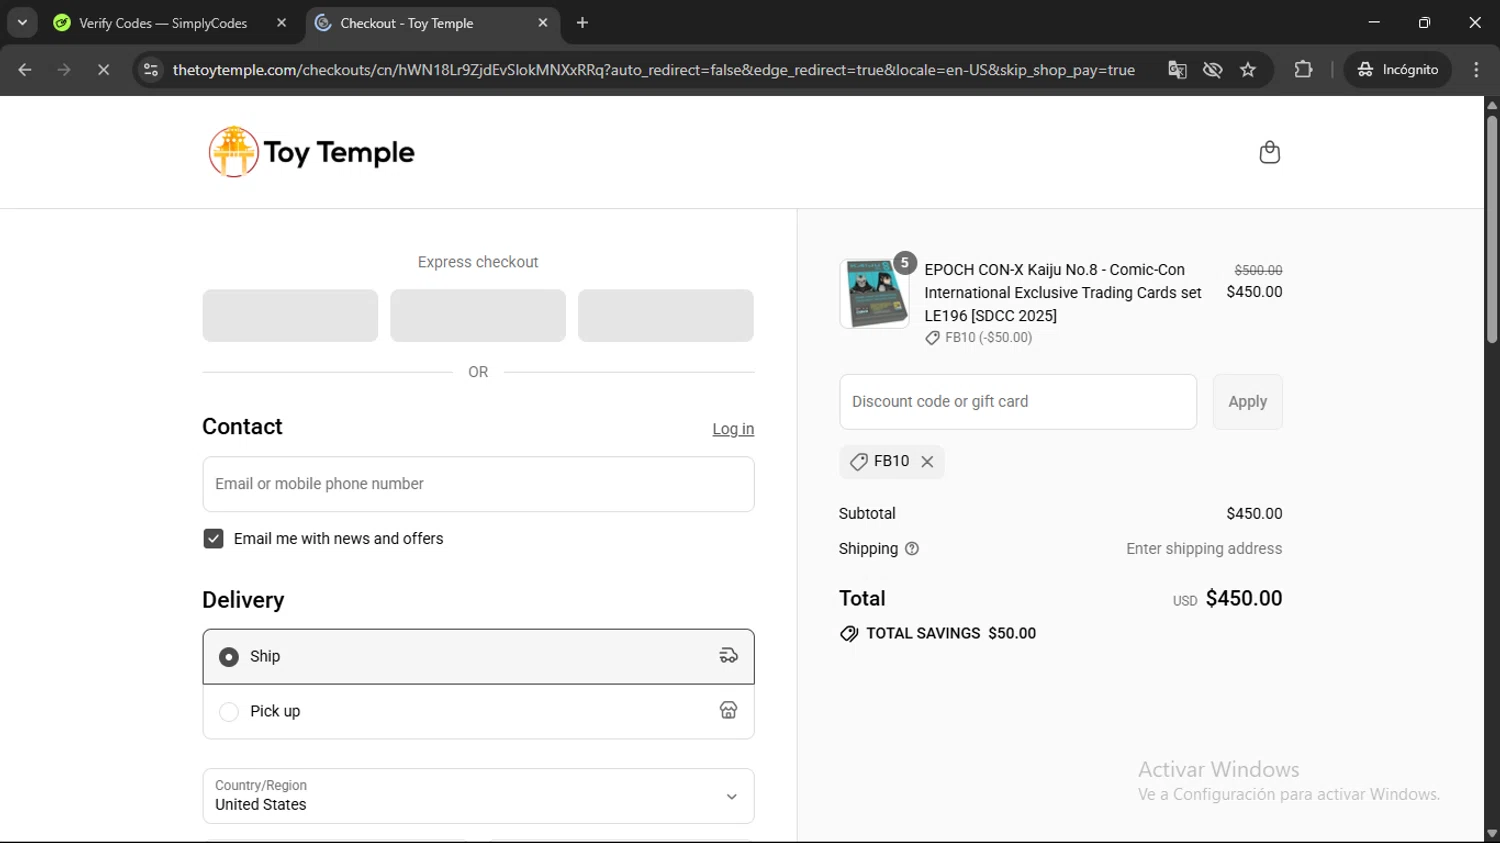This screenshot has height=843, width=1500.
Task: Remove the FB10 discount code tag
Action: [927, 462]
